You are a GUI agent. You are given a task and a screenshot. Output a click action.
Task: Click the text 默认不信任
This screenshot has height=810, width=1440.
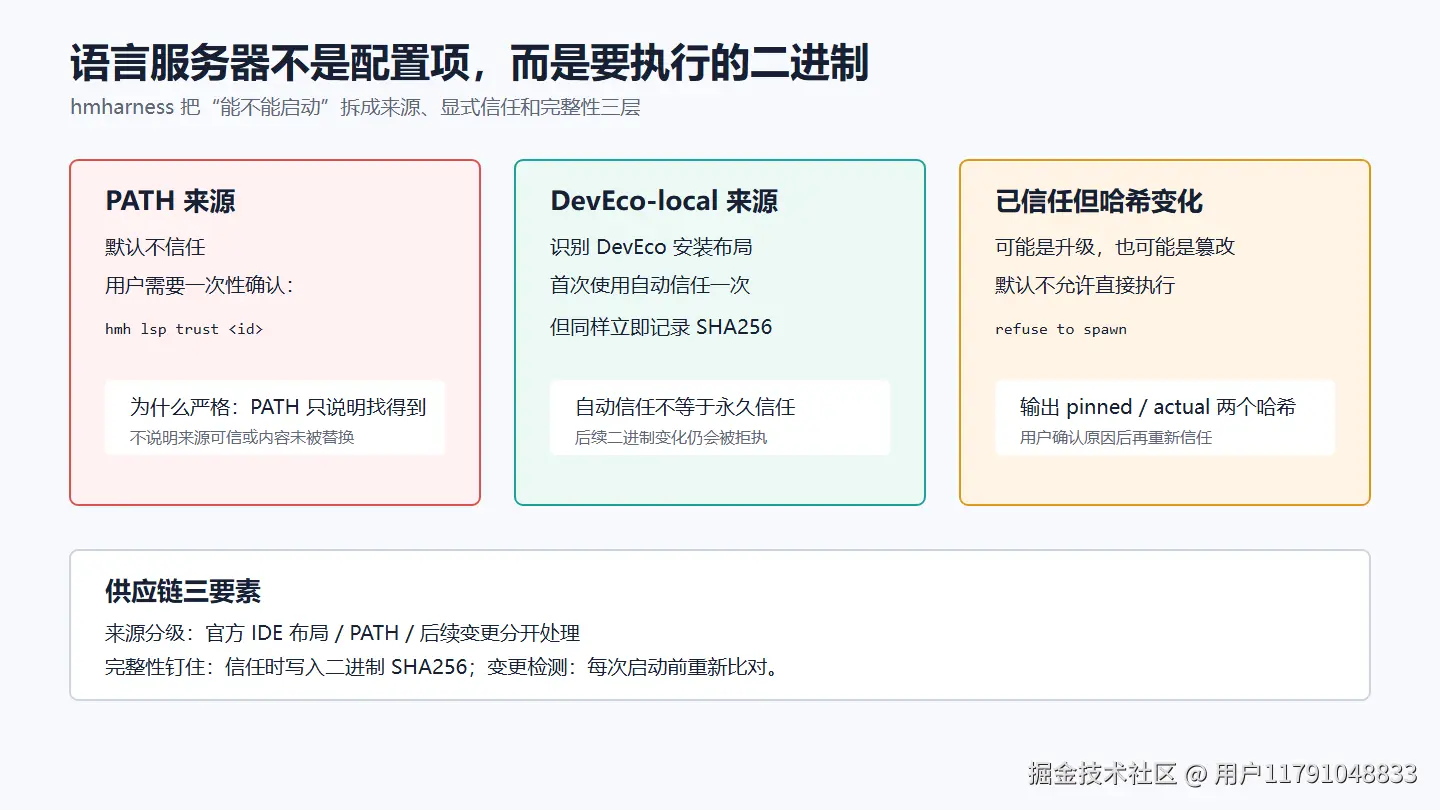155,247
